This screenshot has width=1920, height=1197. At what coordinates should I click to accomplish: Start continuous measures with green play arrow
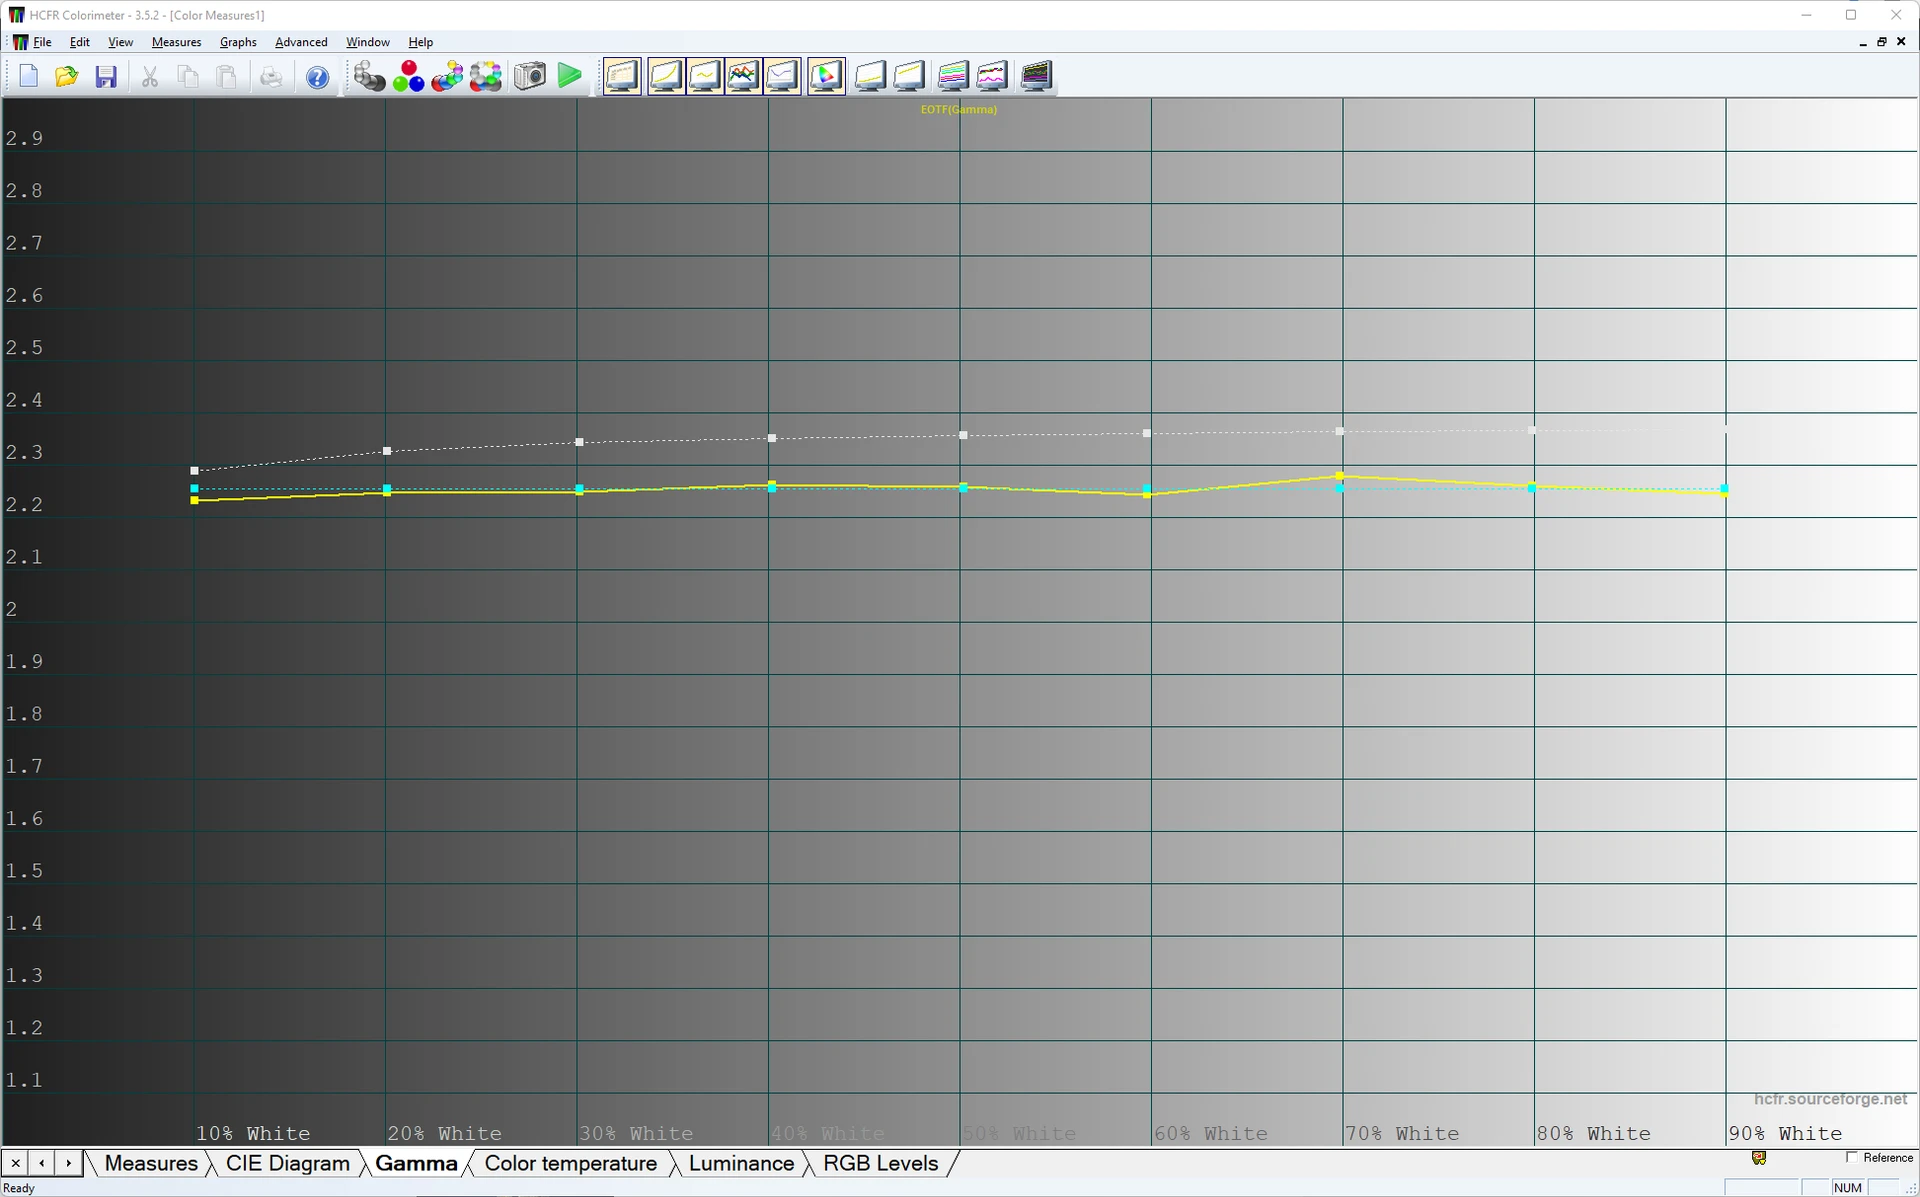570,76
